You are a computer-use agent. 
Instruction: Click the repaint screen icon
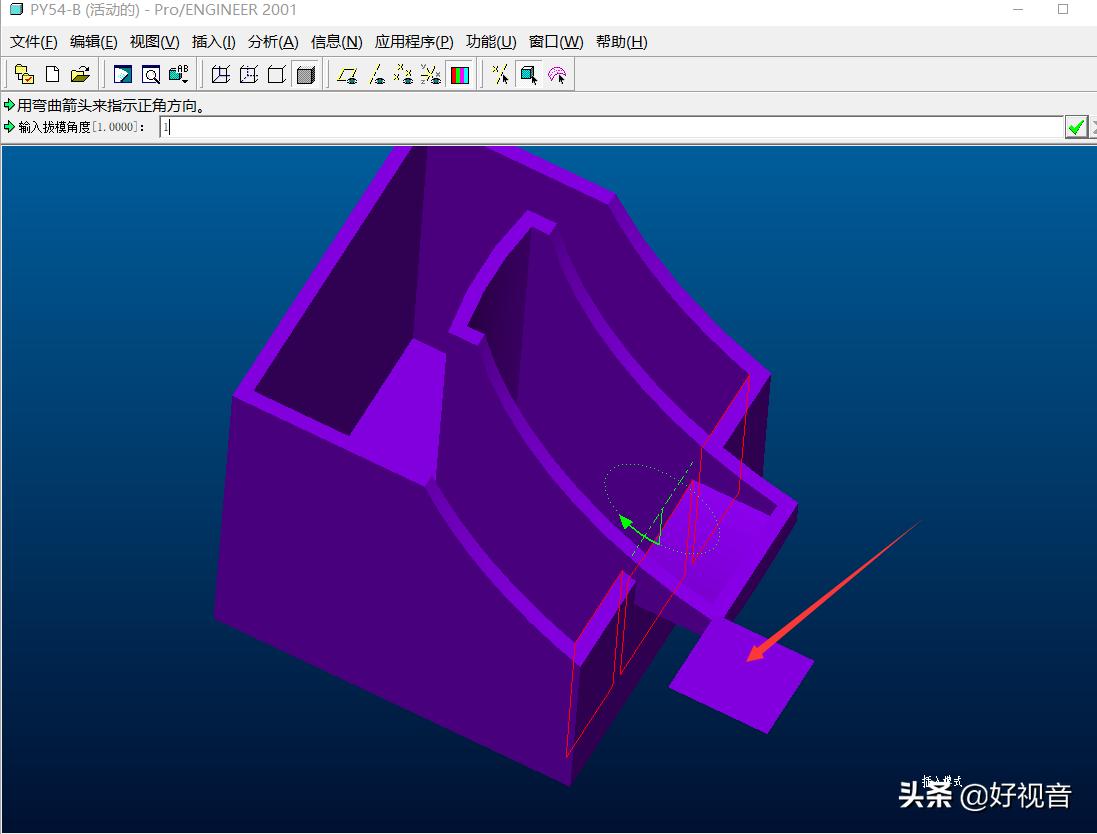click(x=123, y=75)
